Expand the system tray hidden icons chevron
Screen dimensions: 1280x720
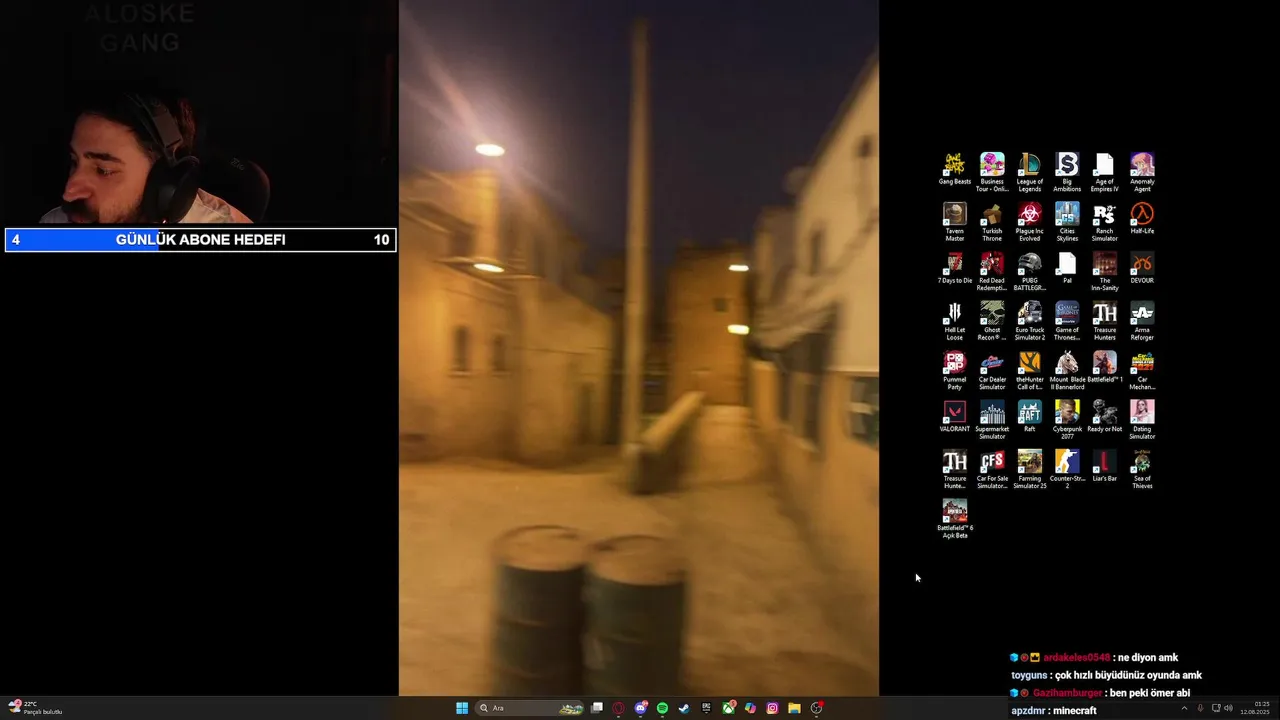tap(1184, 708)
